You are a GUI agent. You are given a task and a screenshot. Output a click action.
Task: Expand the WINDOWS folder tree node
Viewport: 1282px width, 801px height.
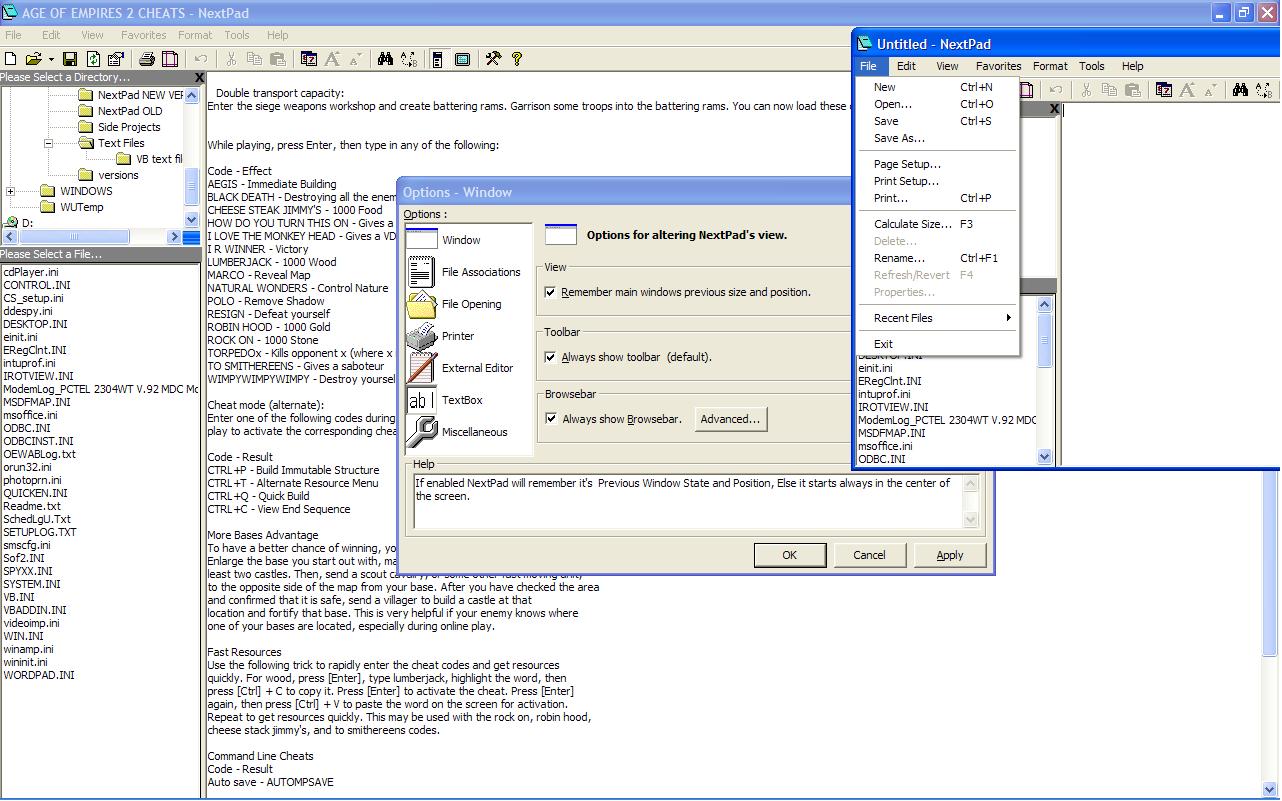[x=10, y=191]
